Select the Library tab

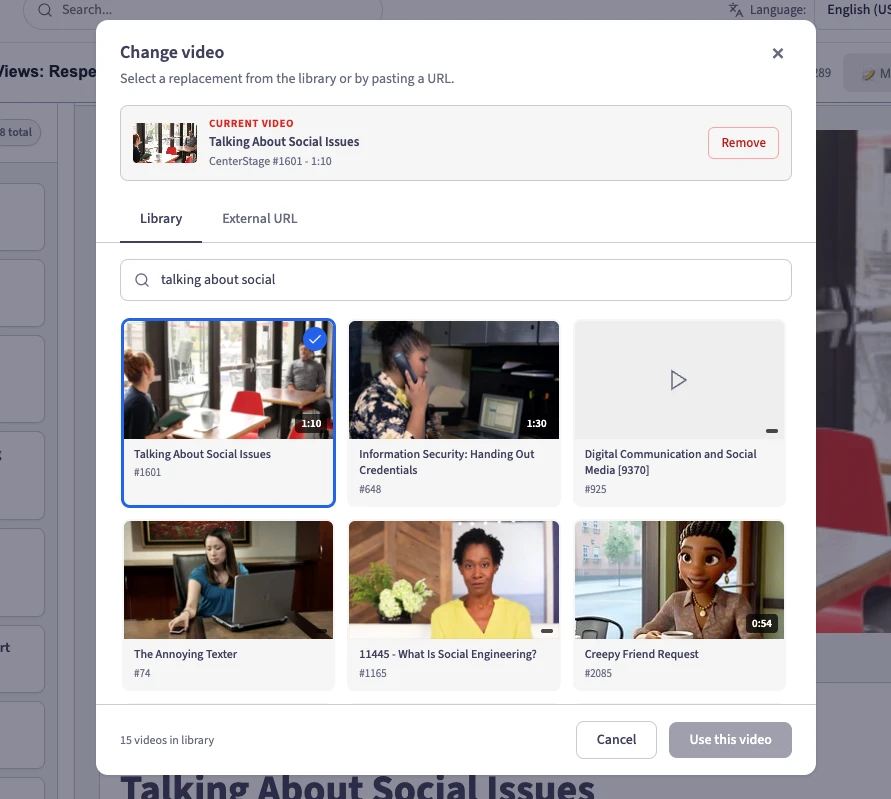[161, 219]
